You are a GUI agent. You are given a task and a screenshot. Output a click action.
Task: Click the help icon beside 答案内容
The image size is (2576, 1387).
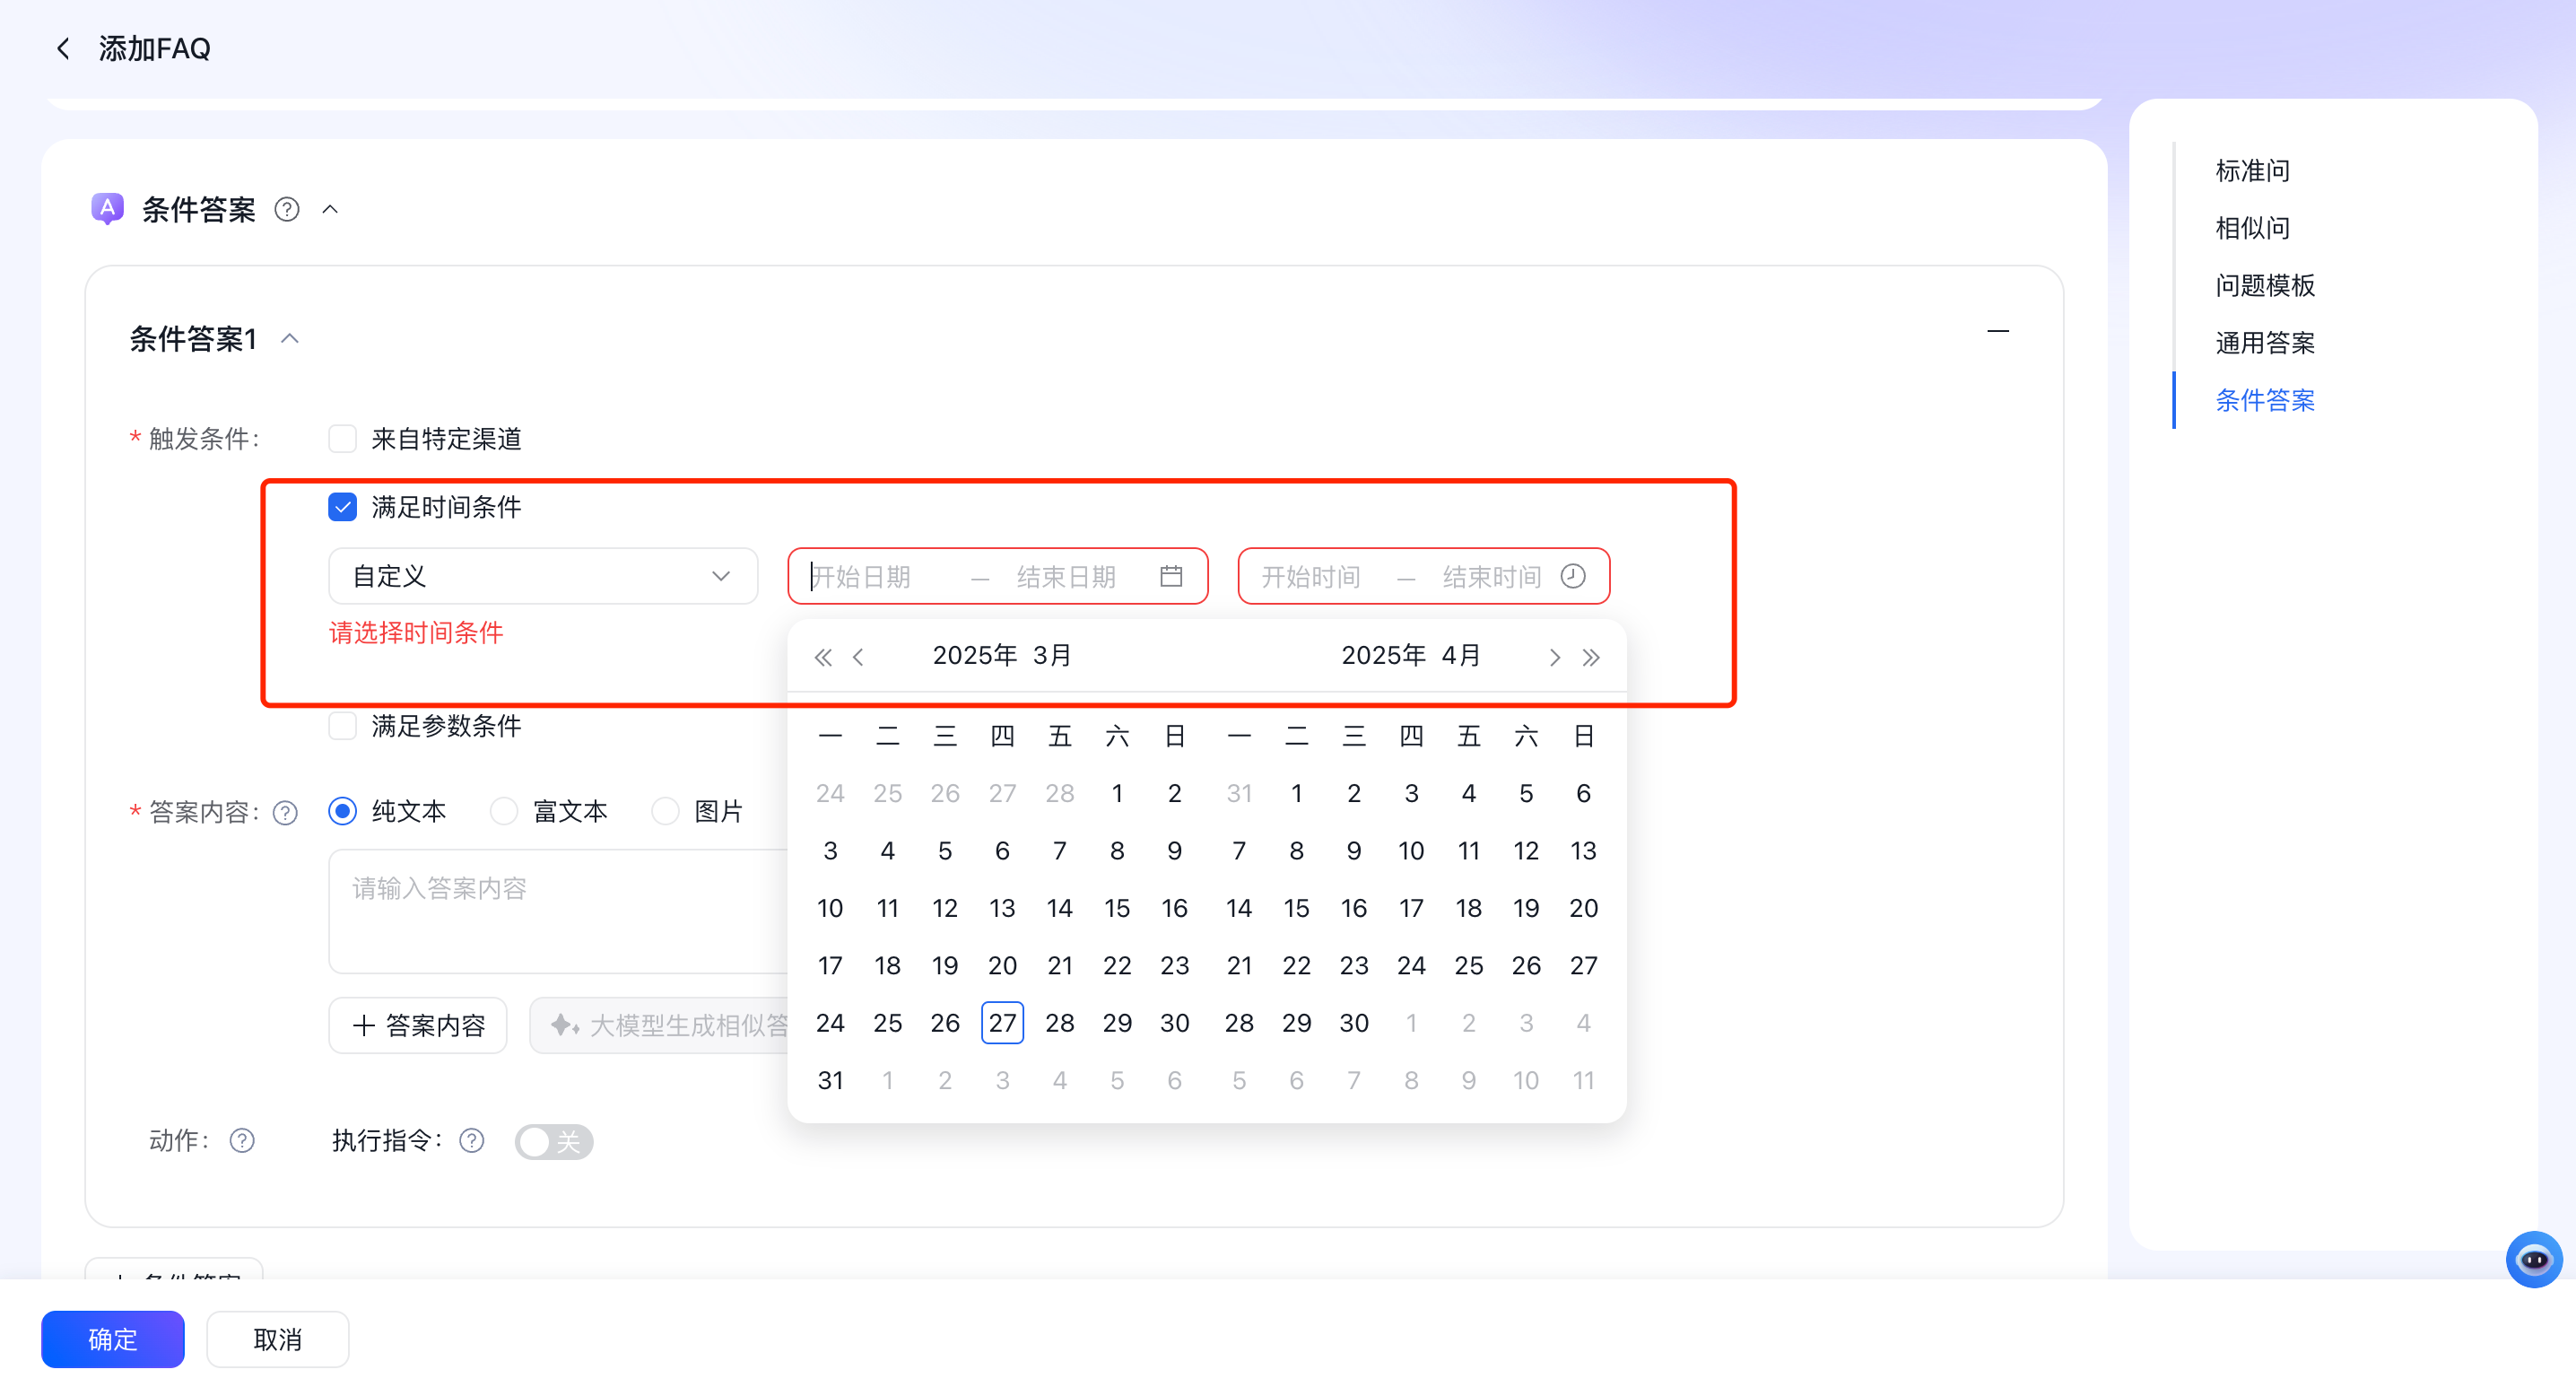285,812
